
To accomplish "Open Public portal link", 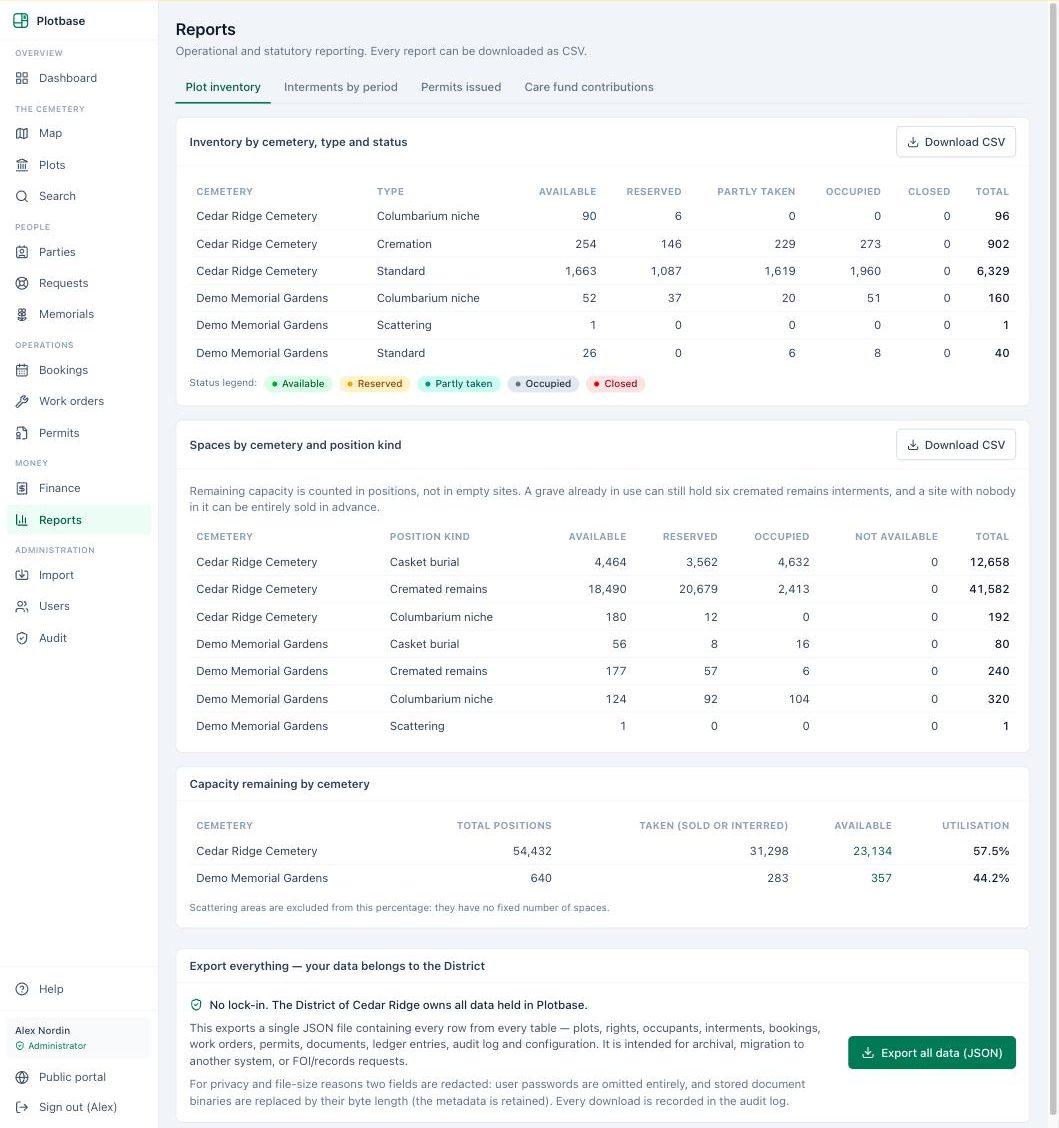I will pos(72,1076).
